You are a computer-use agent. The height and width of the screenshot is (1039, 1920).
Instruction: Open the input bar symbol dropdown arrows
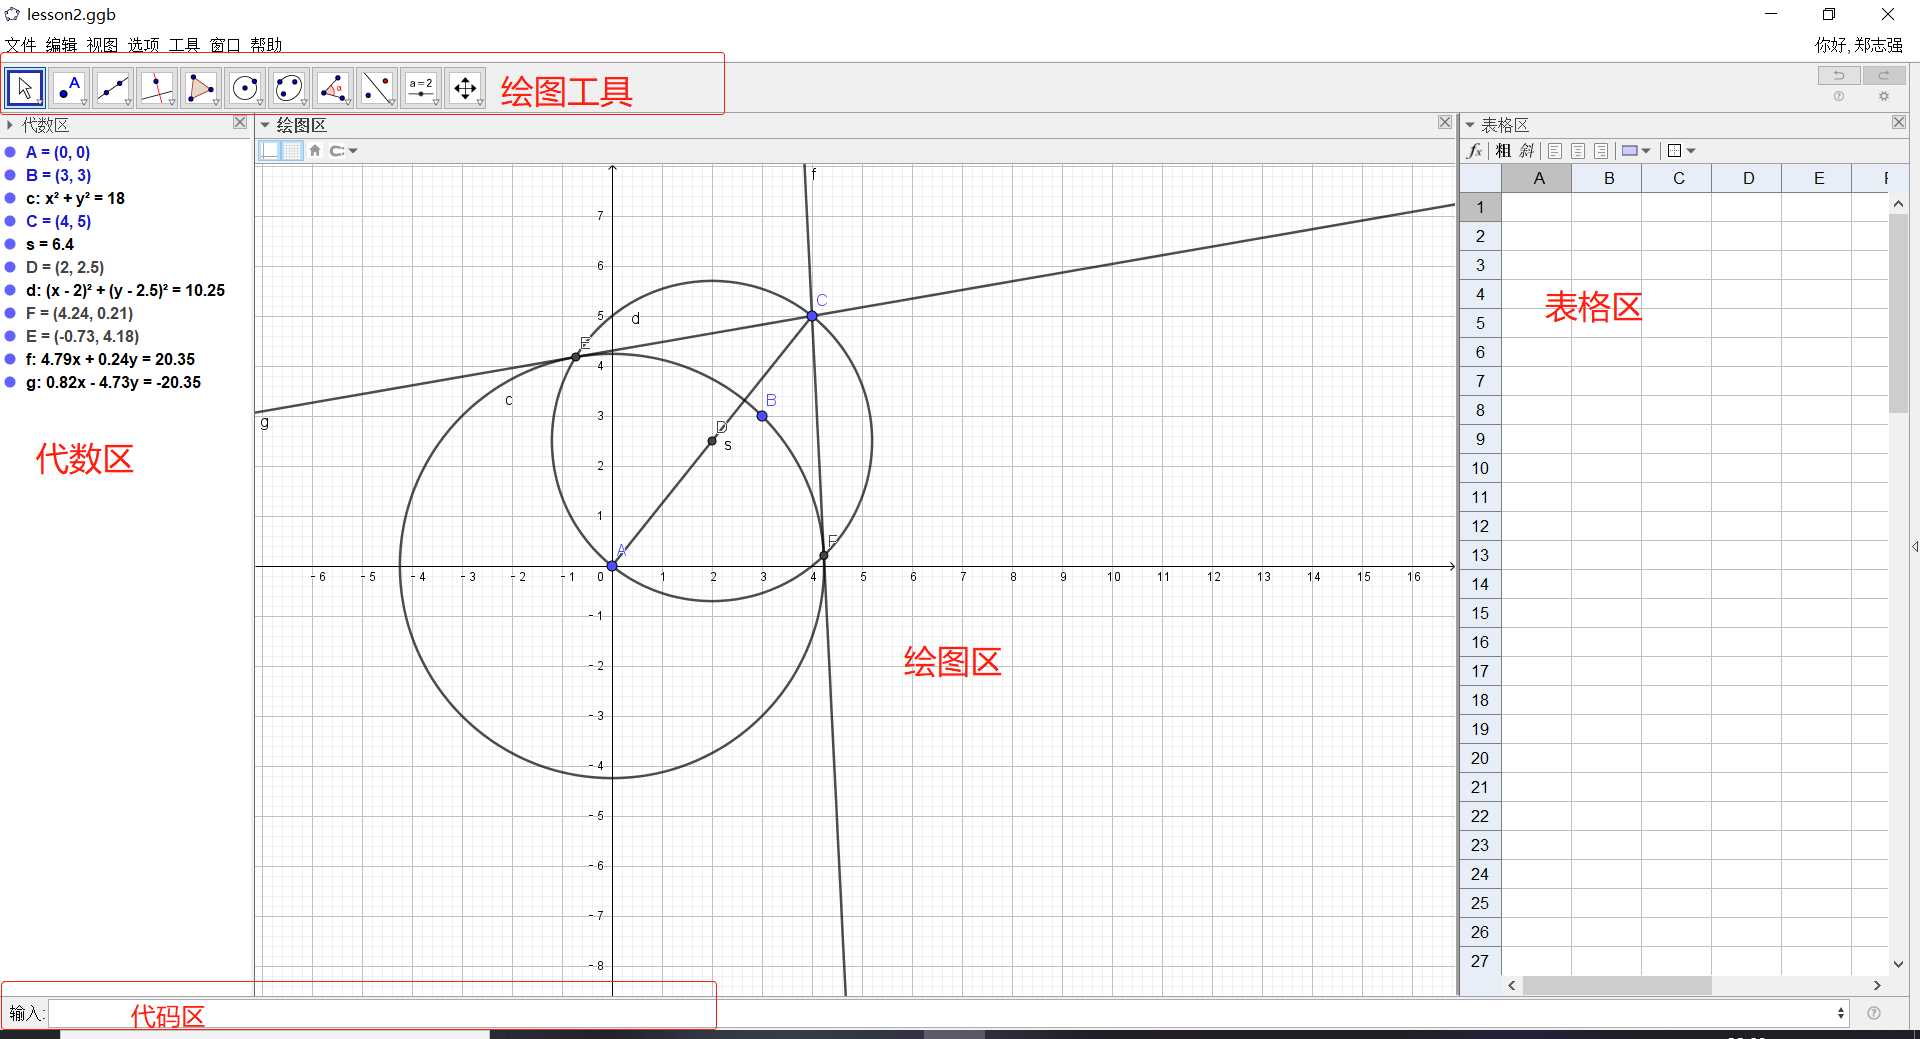click(x=1841, y=1013)
